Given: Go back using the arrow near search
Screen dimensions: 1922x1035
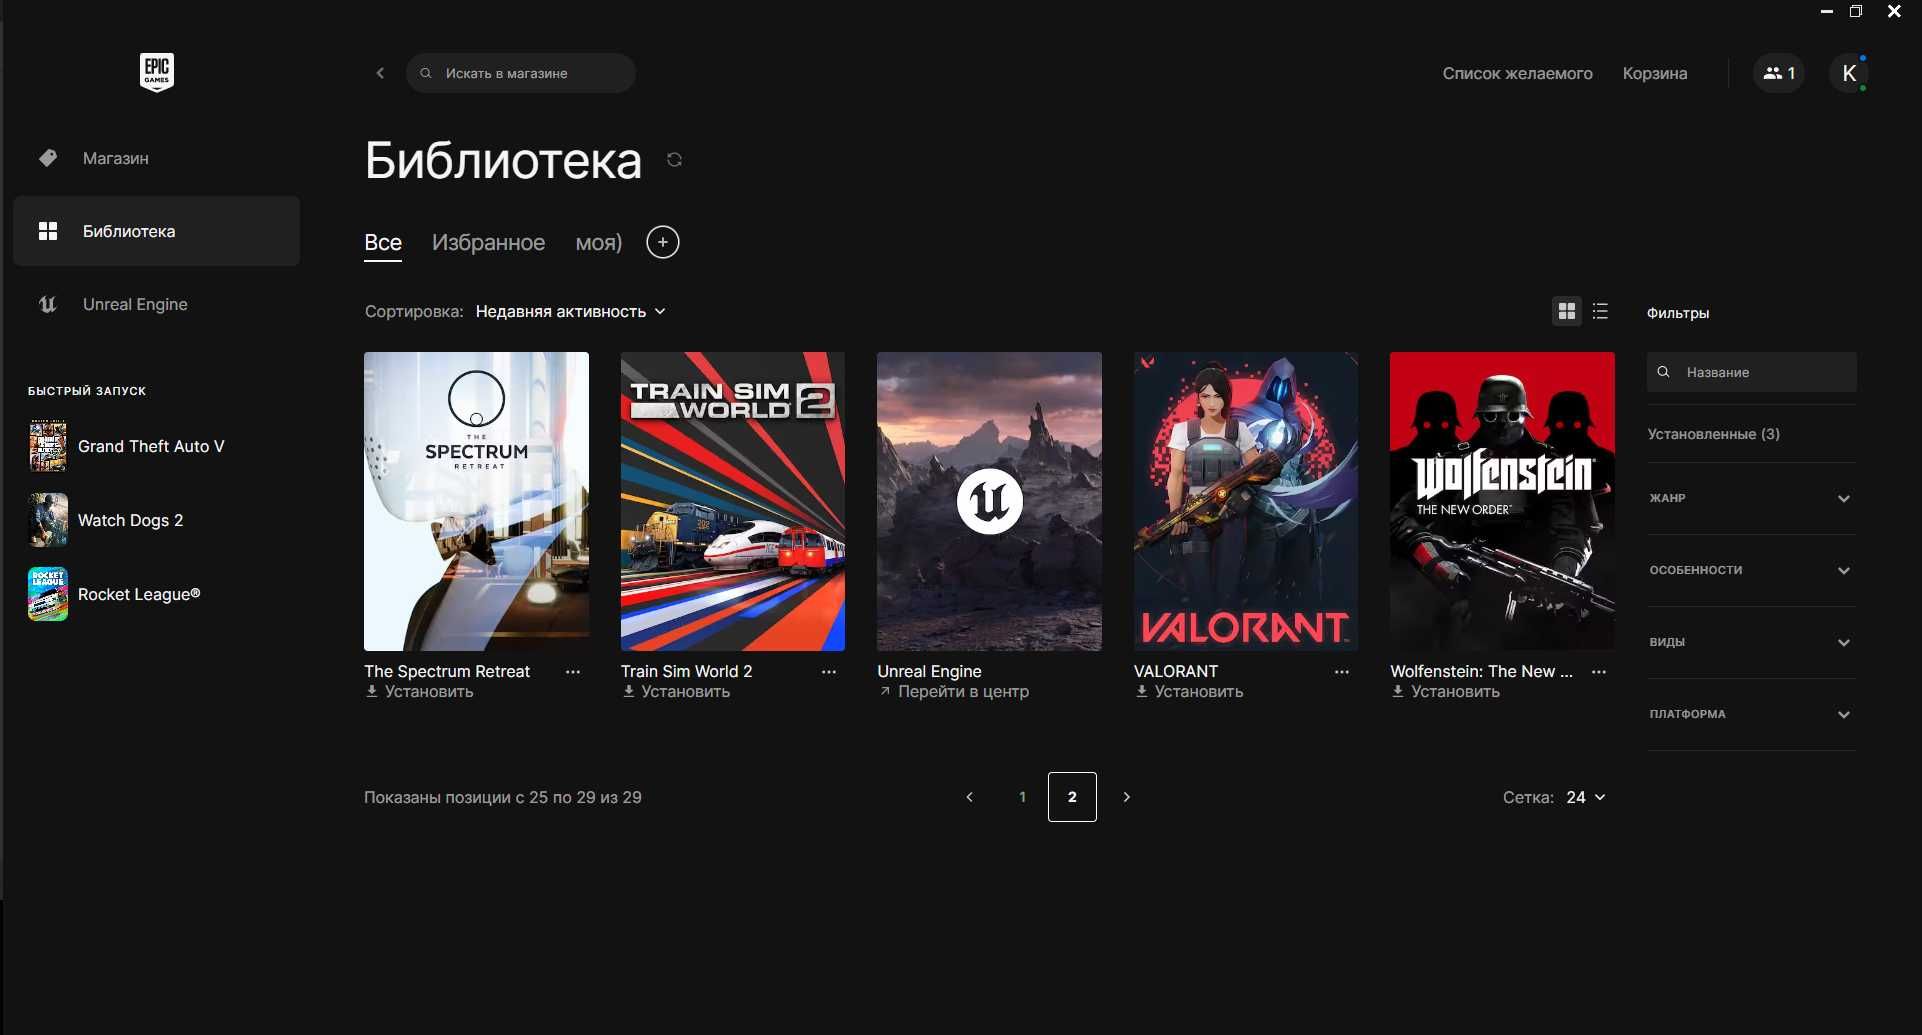Looking at the screenshot, I should tap(380, 73).
